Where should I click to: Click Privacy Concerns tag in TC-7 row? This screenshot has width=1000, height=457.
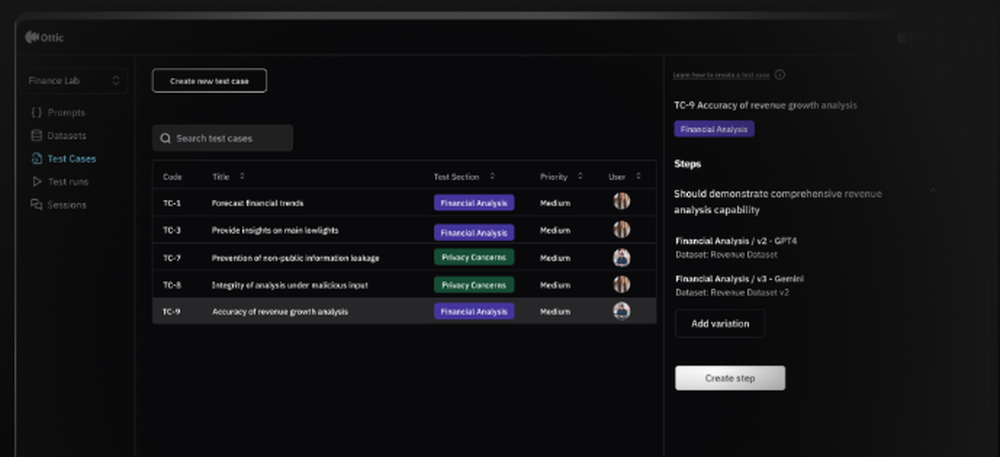[x=474, y=258]
